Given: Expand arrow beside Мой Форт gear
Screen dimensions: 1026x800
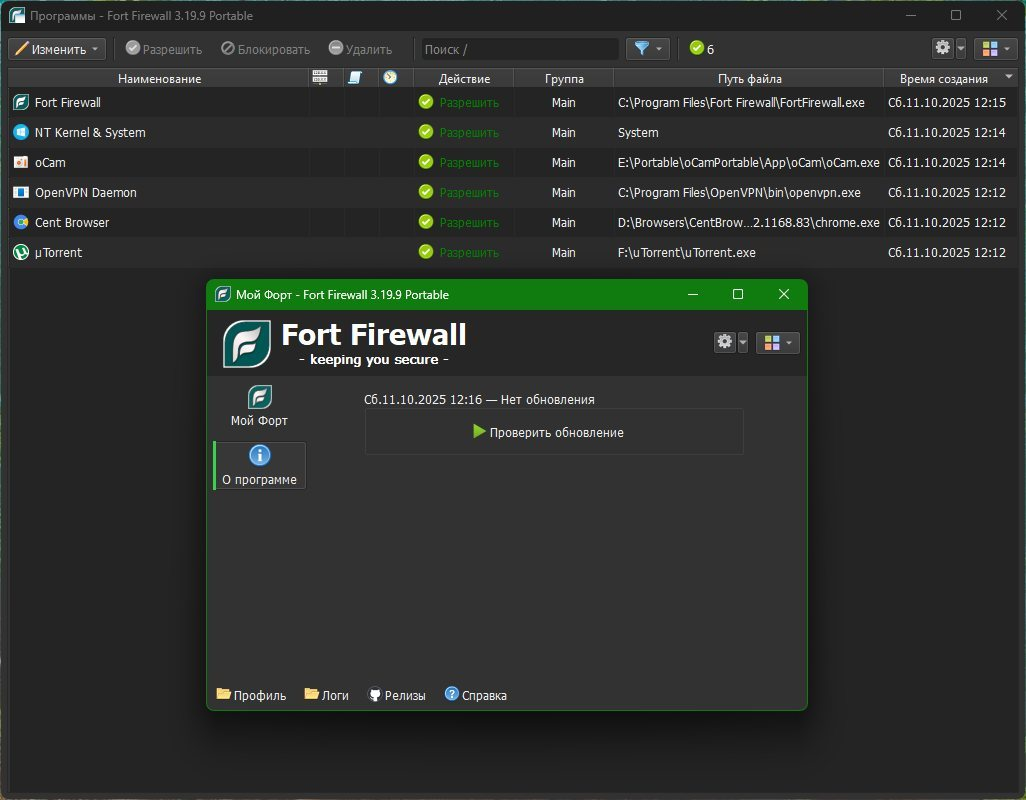Looking at the screenshot, I should (x=743, y=343).
